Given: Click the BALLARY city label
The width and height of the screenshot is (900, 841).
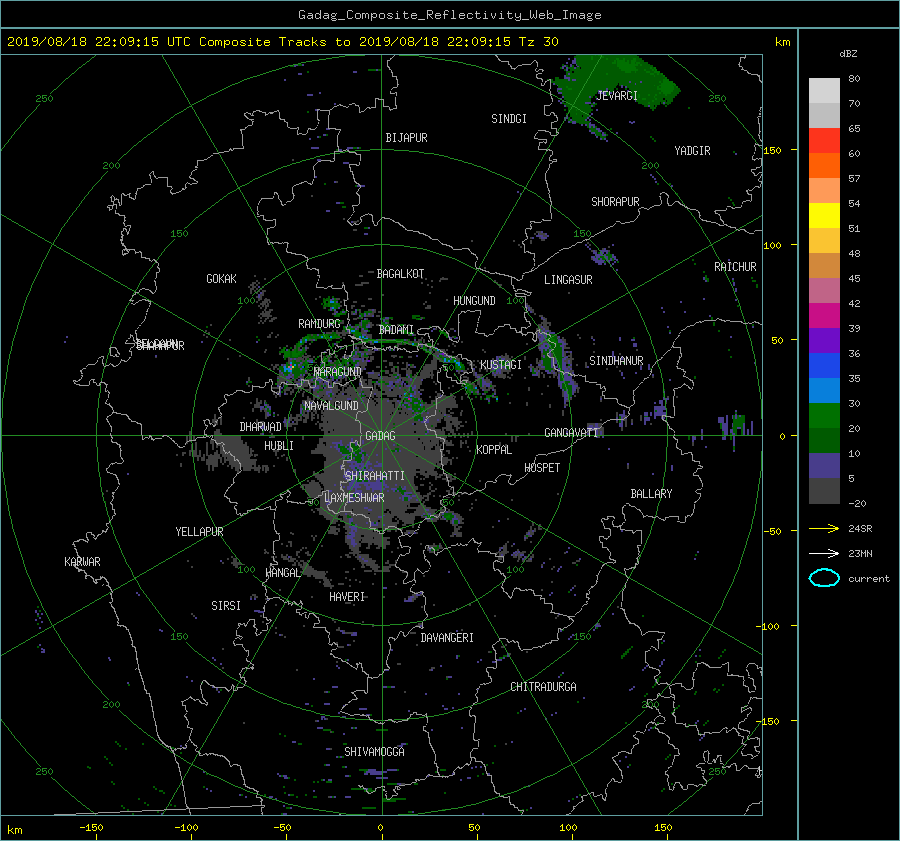Looking at the screenshot, I should (x=651, y=494).
